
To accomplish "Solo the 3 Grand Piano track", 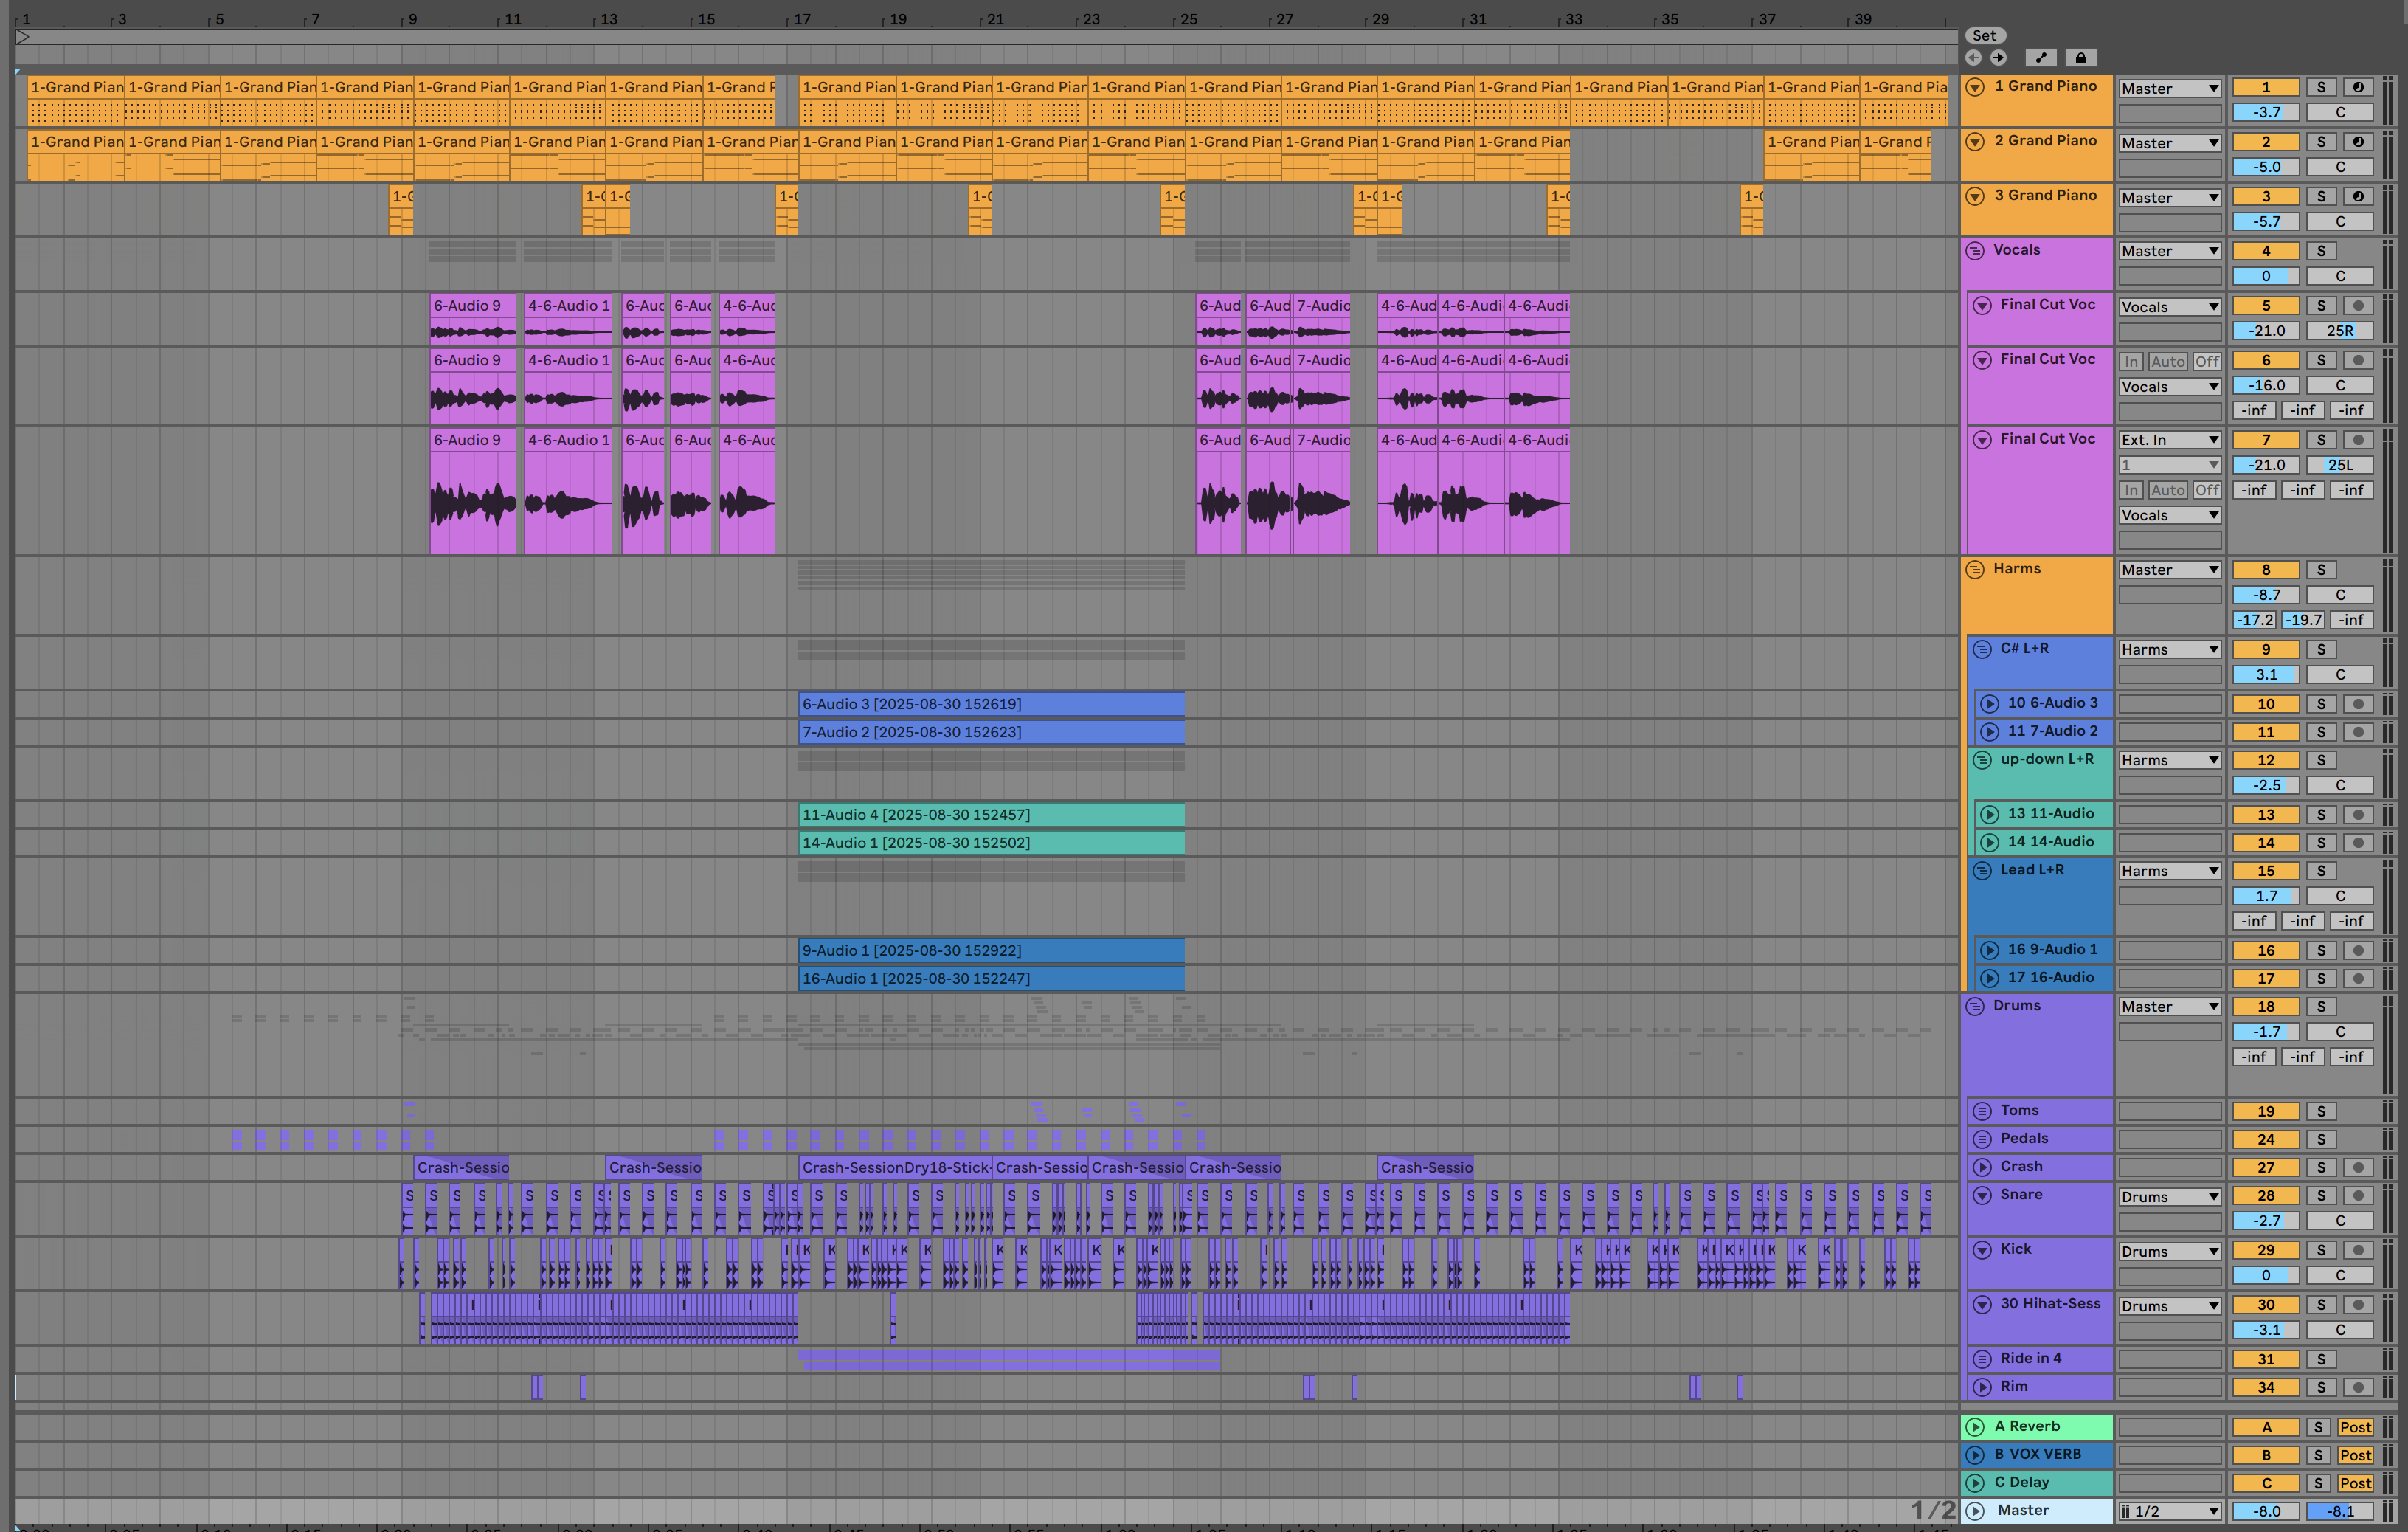I will (x=2320, y=197).
